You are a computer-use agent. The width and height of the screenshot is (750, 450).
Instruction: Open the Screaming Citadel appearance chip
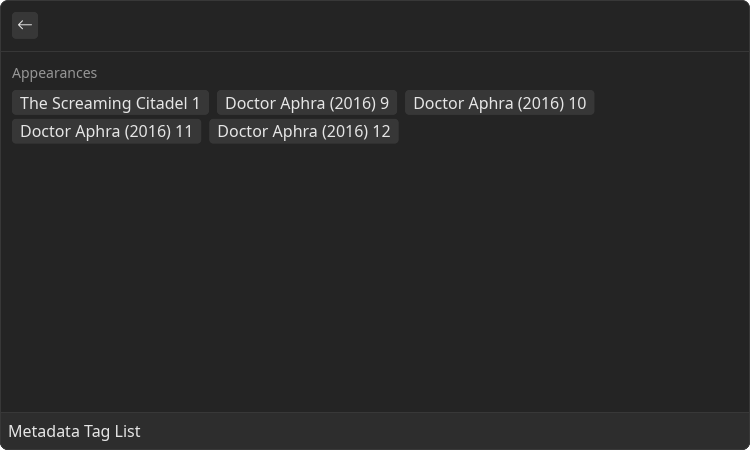point(110,103)
